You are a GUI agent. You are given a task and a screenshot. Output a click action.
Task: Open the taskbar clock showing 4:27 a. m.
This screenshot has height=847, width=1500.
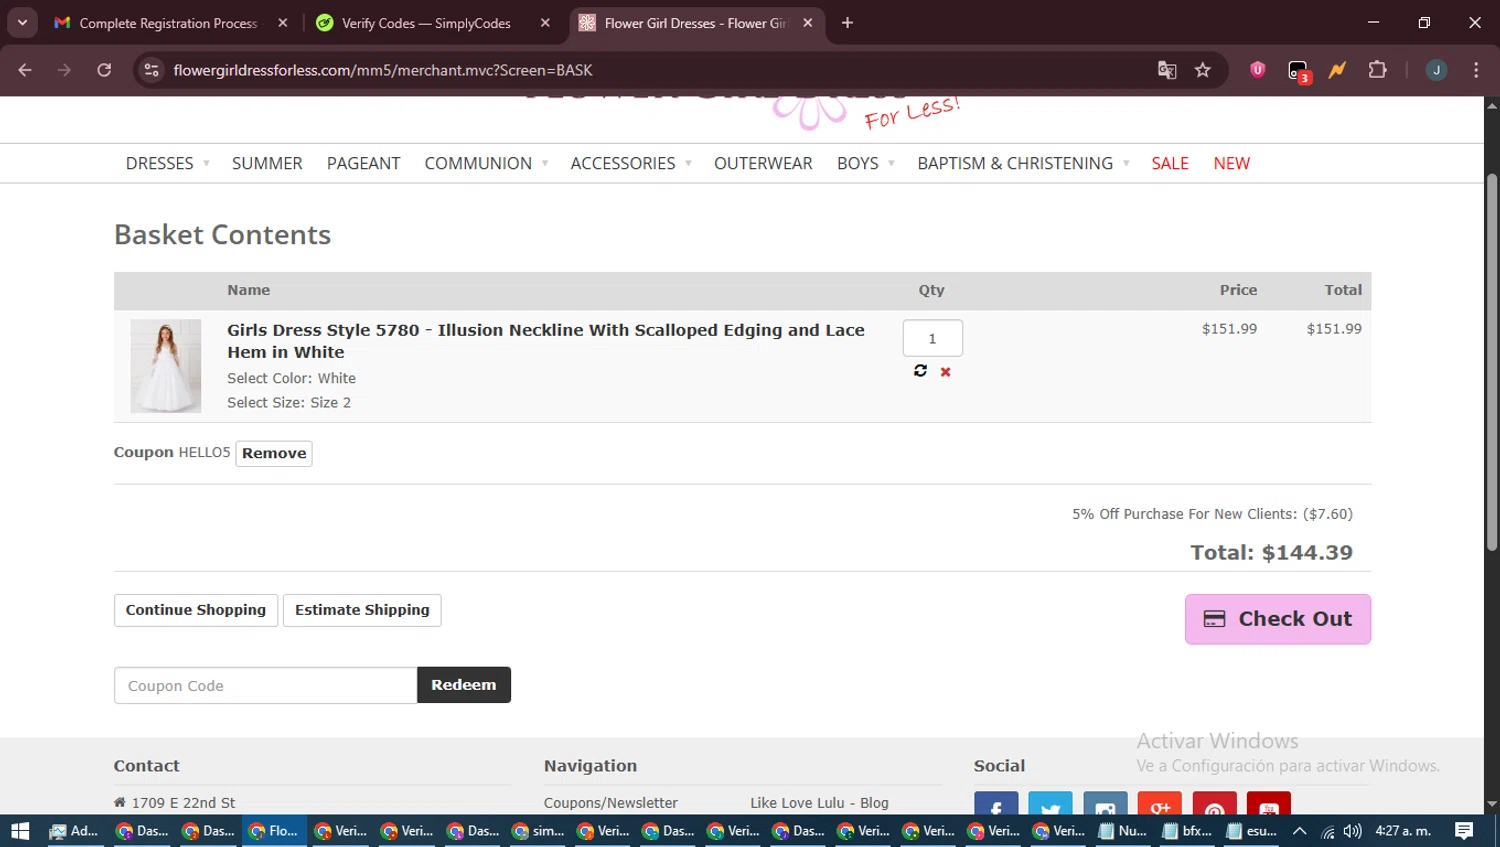1403,831
